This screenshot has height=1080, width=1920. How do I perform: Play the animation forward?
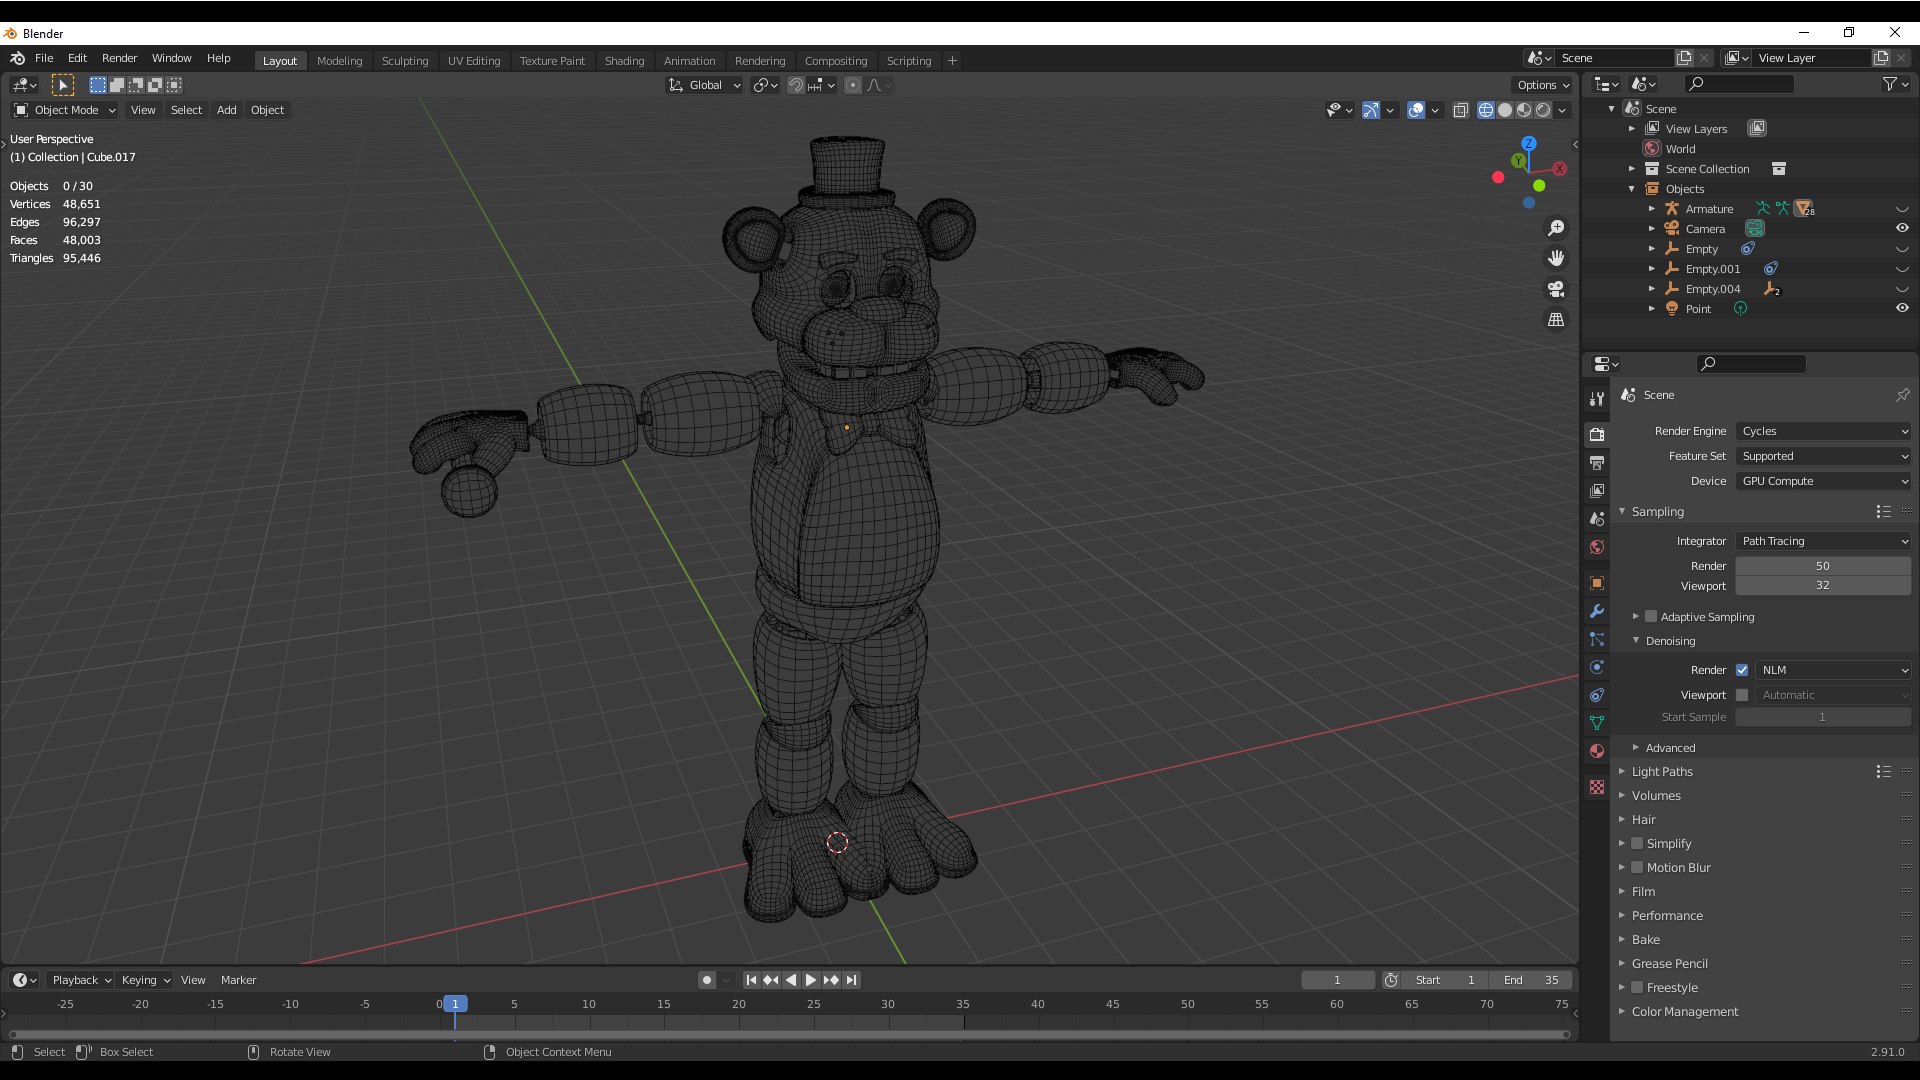pyautogui.click(x=811, y=980)
